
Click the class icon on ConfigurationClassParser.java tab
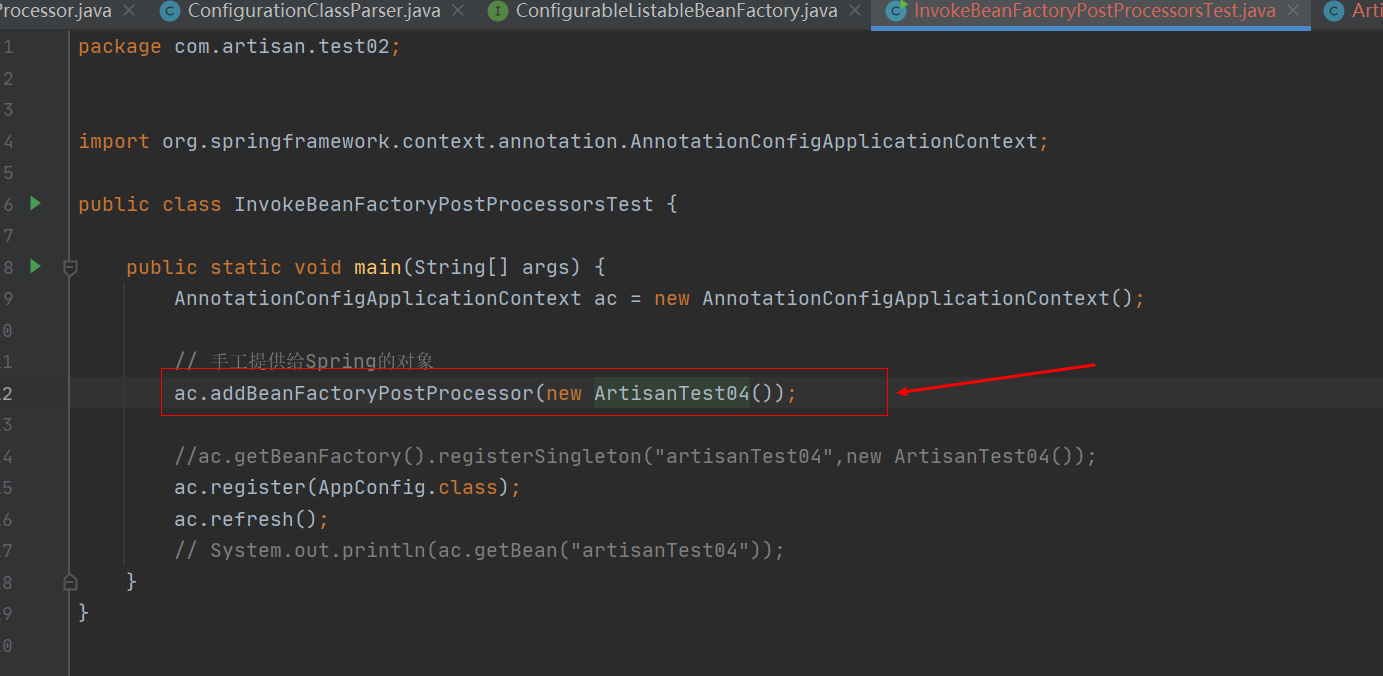click(x=170, y=11)
